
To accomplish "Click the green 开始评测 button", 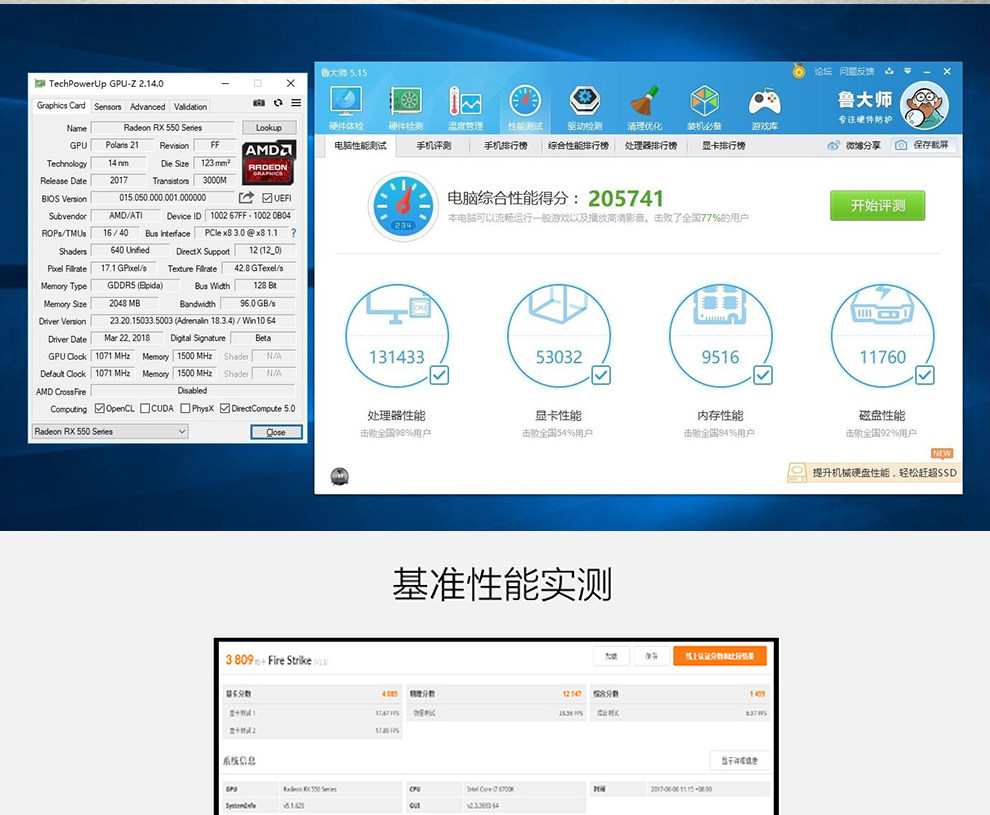I will (878, 205).
